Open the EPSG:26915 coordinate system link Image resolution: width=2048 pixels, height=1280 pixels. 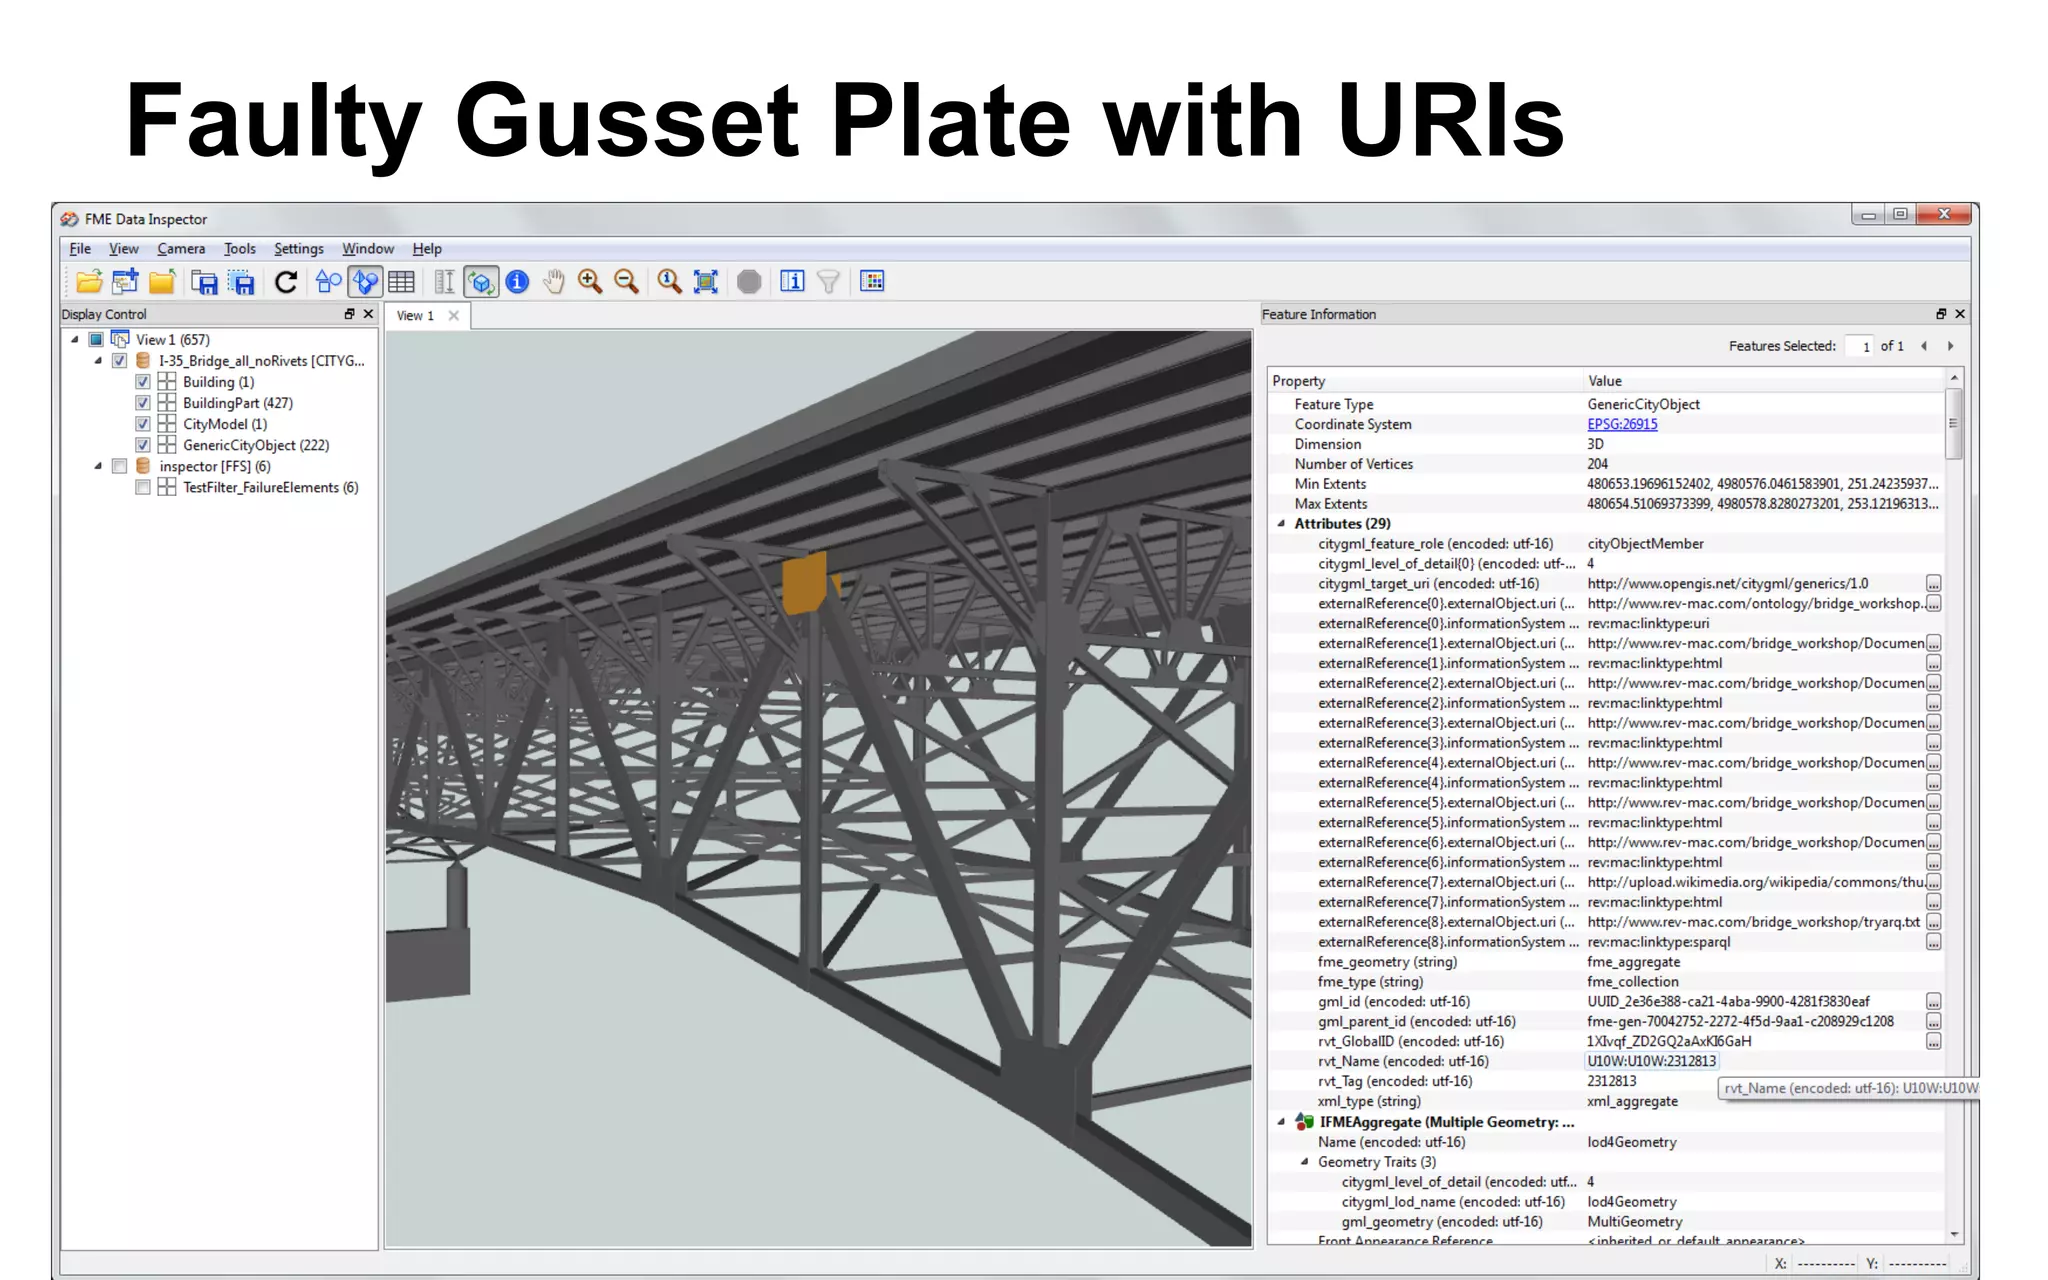coord(1622,424)
